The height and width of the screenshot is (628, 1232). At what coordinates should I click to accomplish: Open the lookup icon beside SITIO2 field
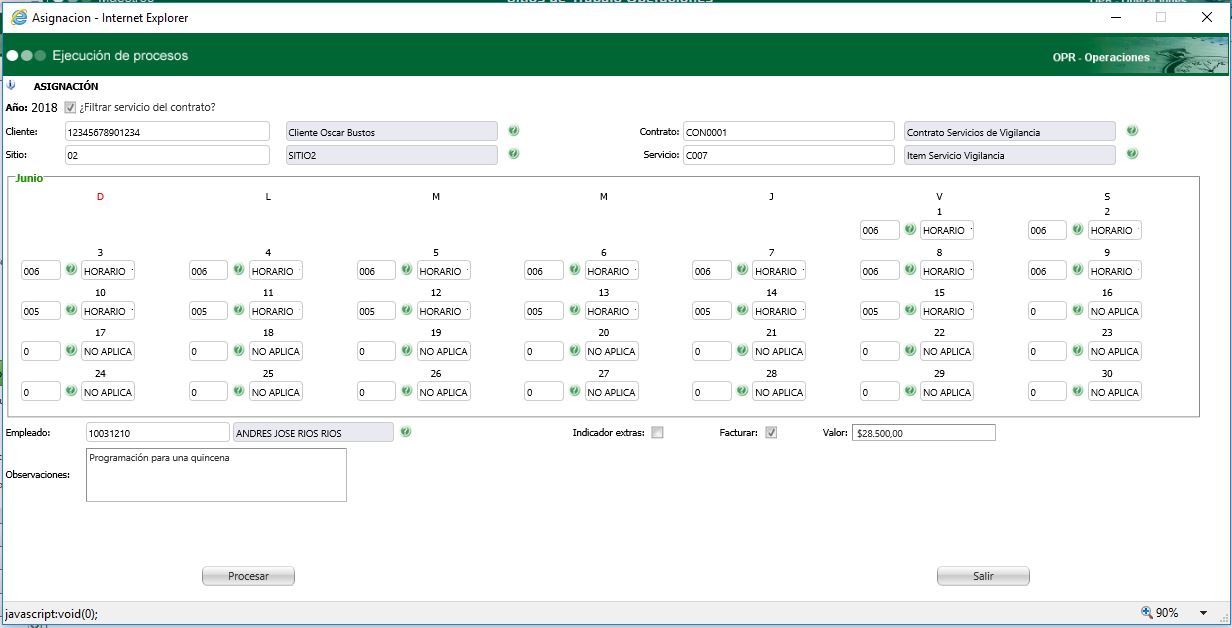[513, 154]
